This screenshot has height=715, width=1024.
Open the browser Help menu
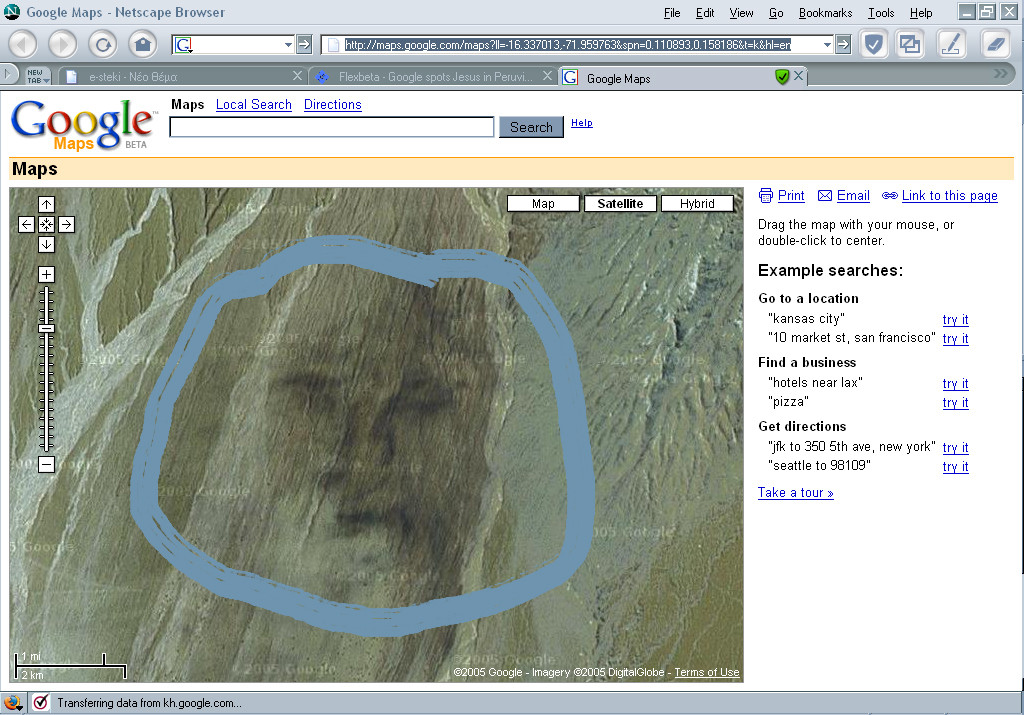click(x=921, y=13)
